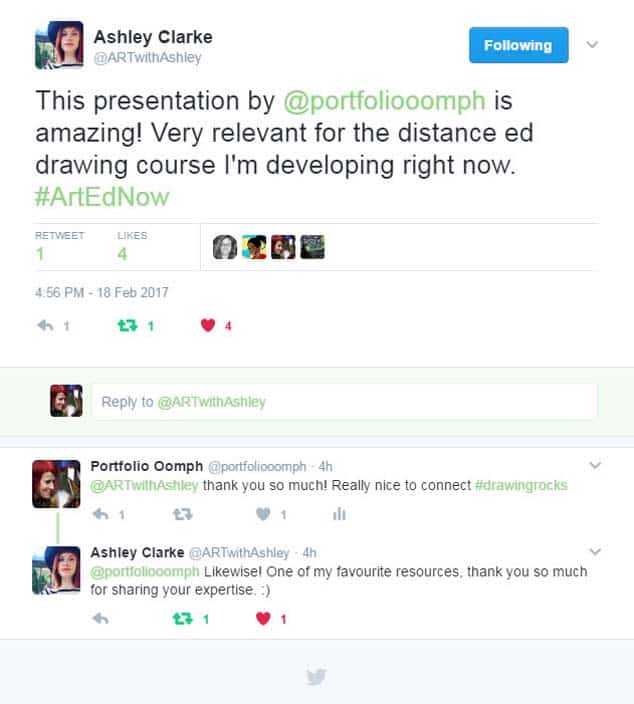Screen dimensions: 634x704
Task: Undo retweet on Ashley's Likewise reply
Action: (x=183, y=619)
